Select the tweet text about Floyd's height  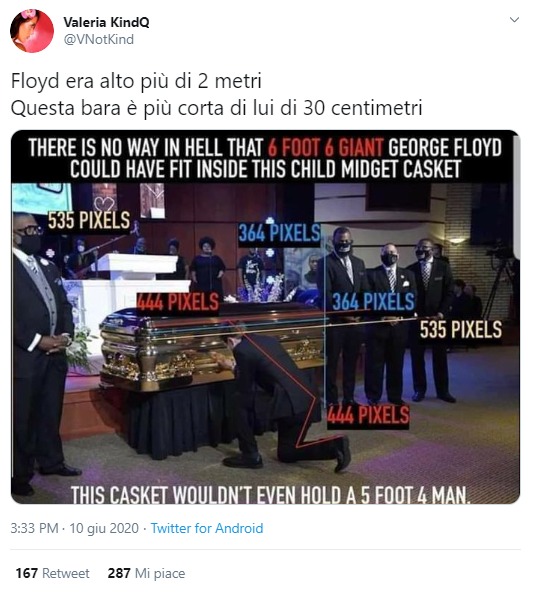(216, 94)
